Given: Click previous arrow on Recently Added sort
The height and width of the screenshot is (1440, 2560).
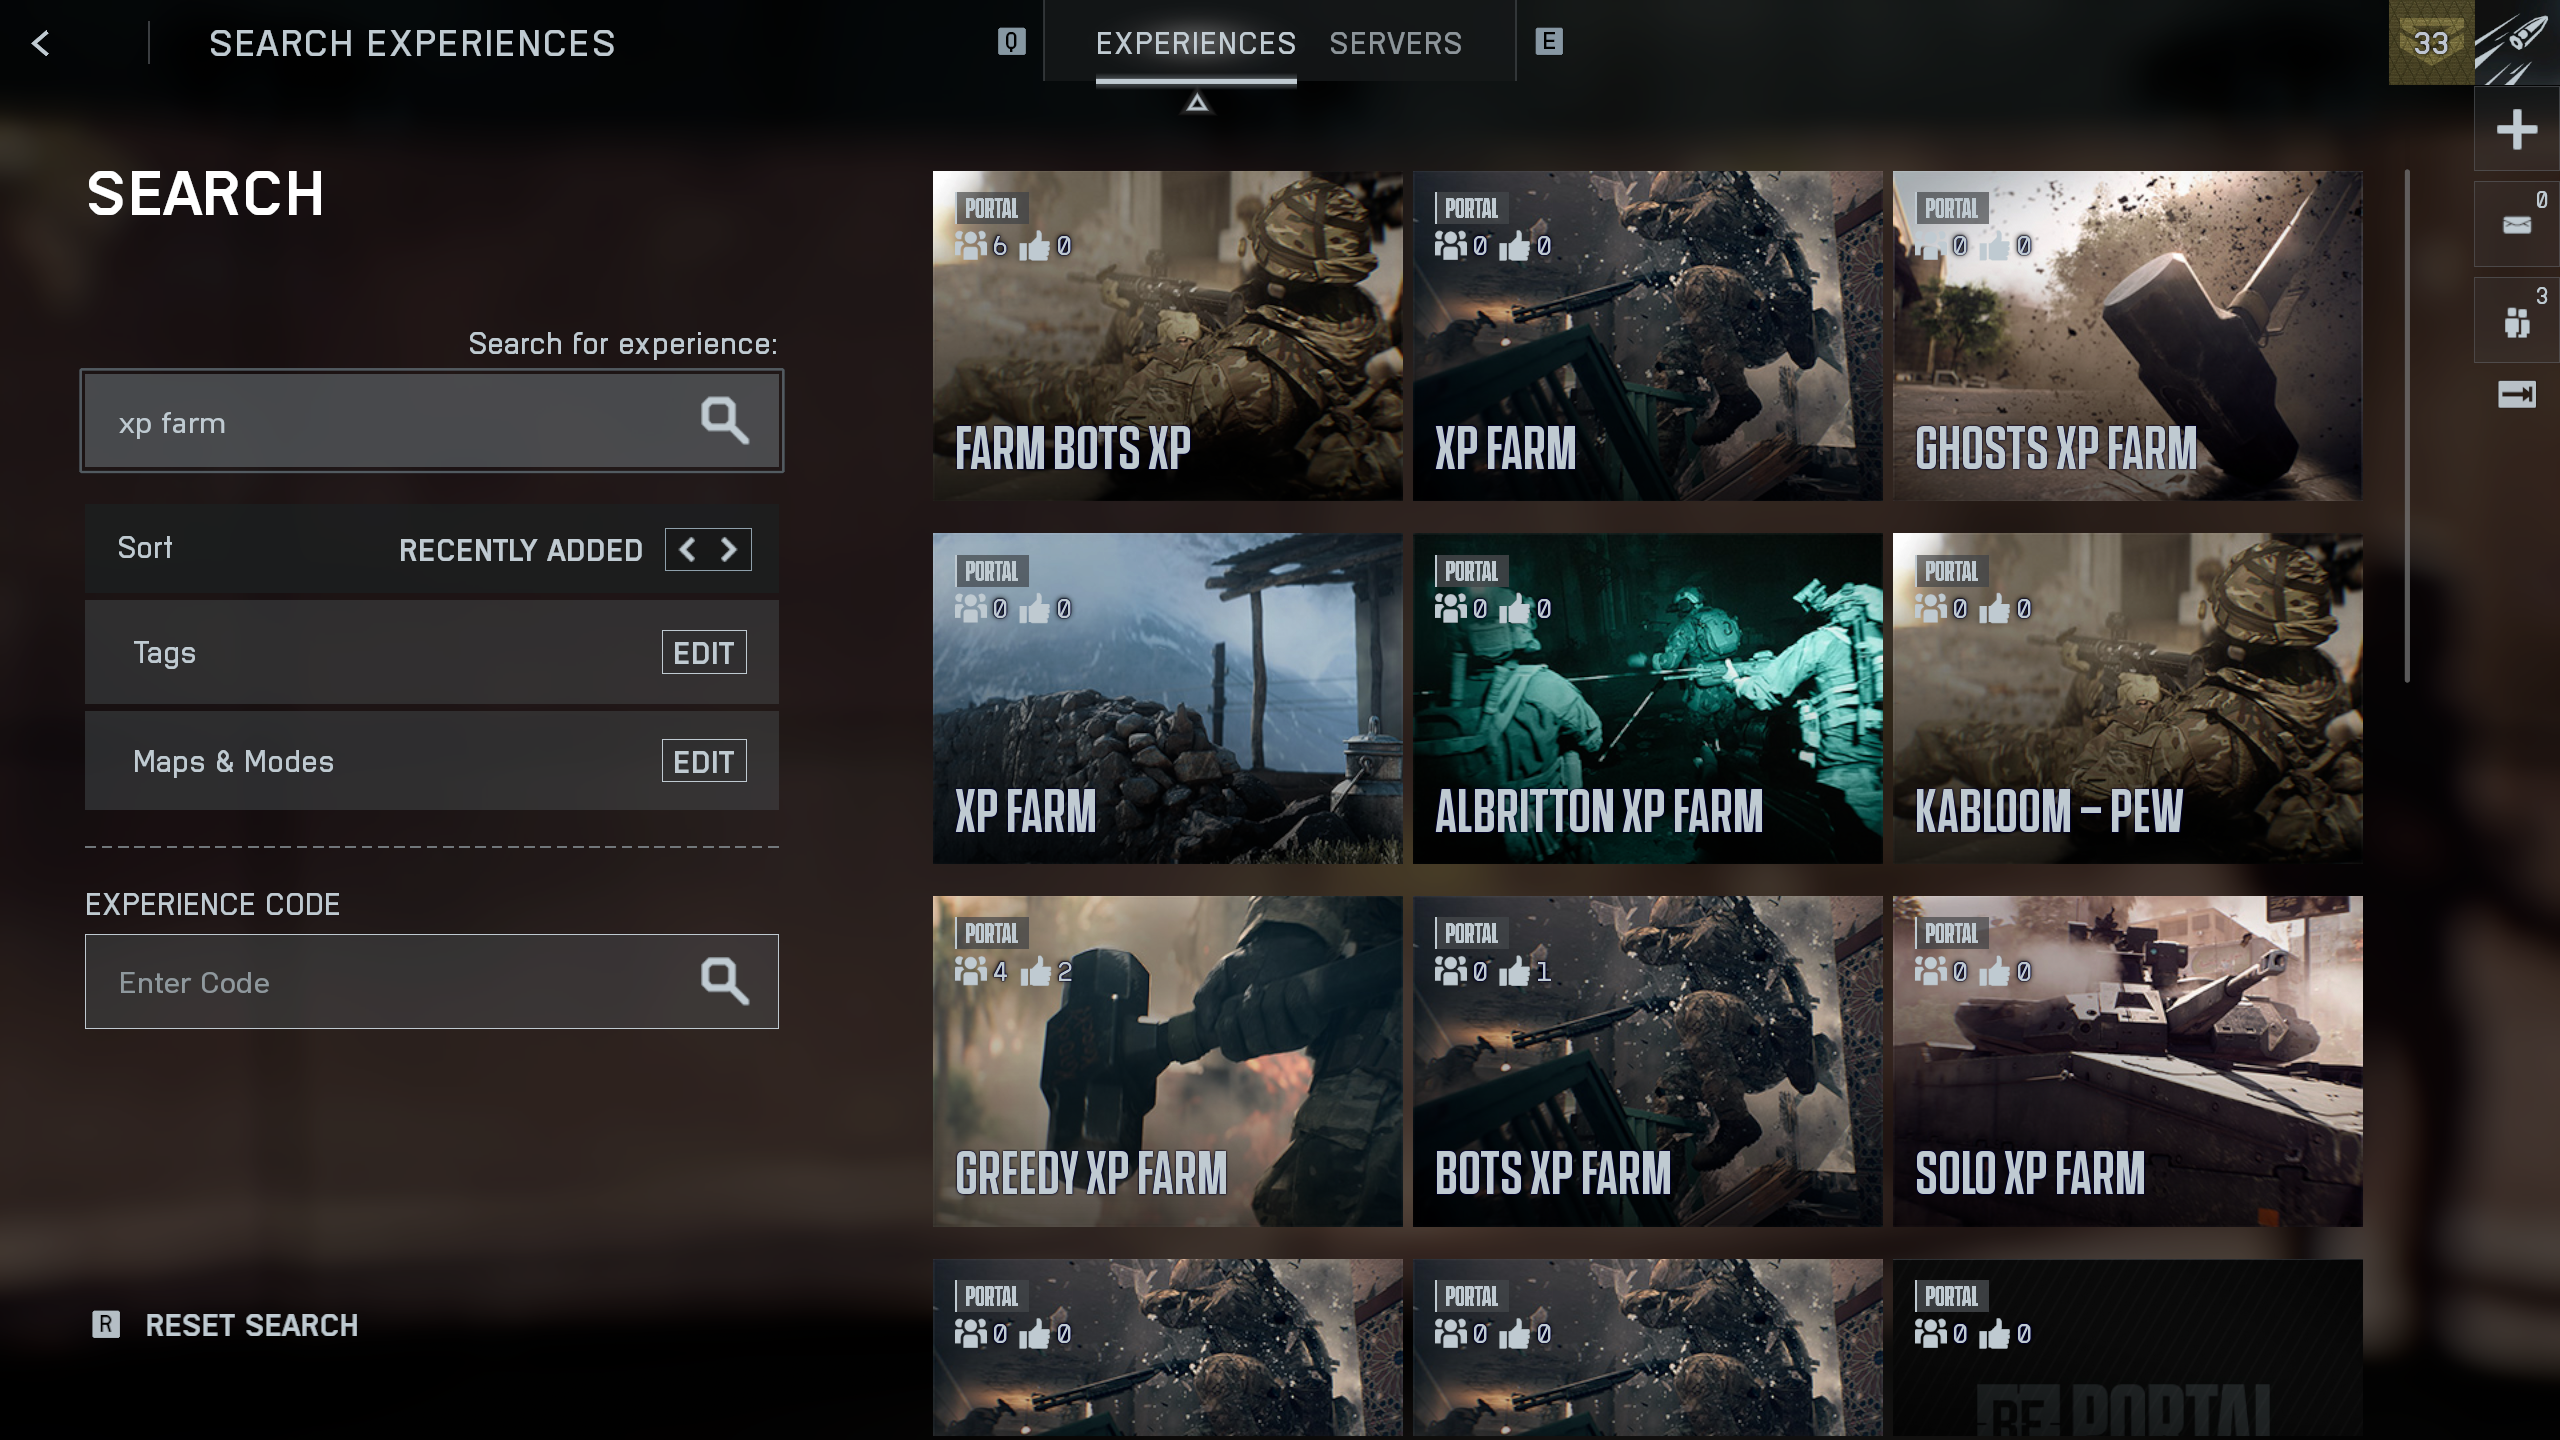Looking at the screenshot, I should click(x=687, y=549).
